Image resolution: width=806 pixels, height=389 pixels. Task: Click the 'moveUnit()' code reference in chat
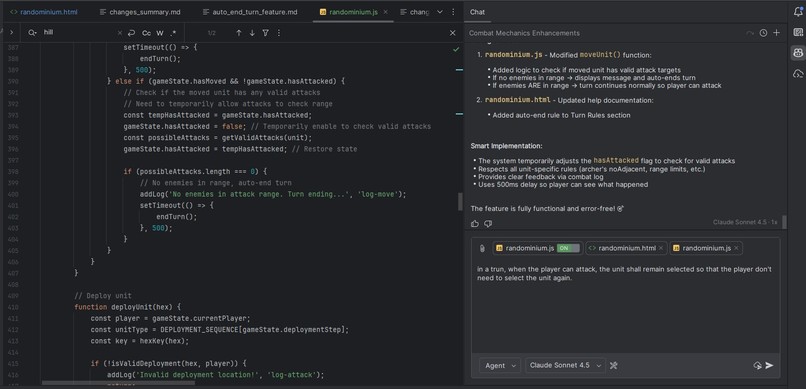tap(600, 55)
